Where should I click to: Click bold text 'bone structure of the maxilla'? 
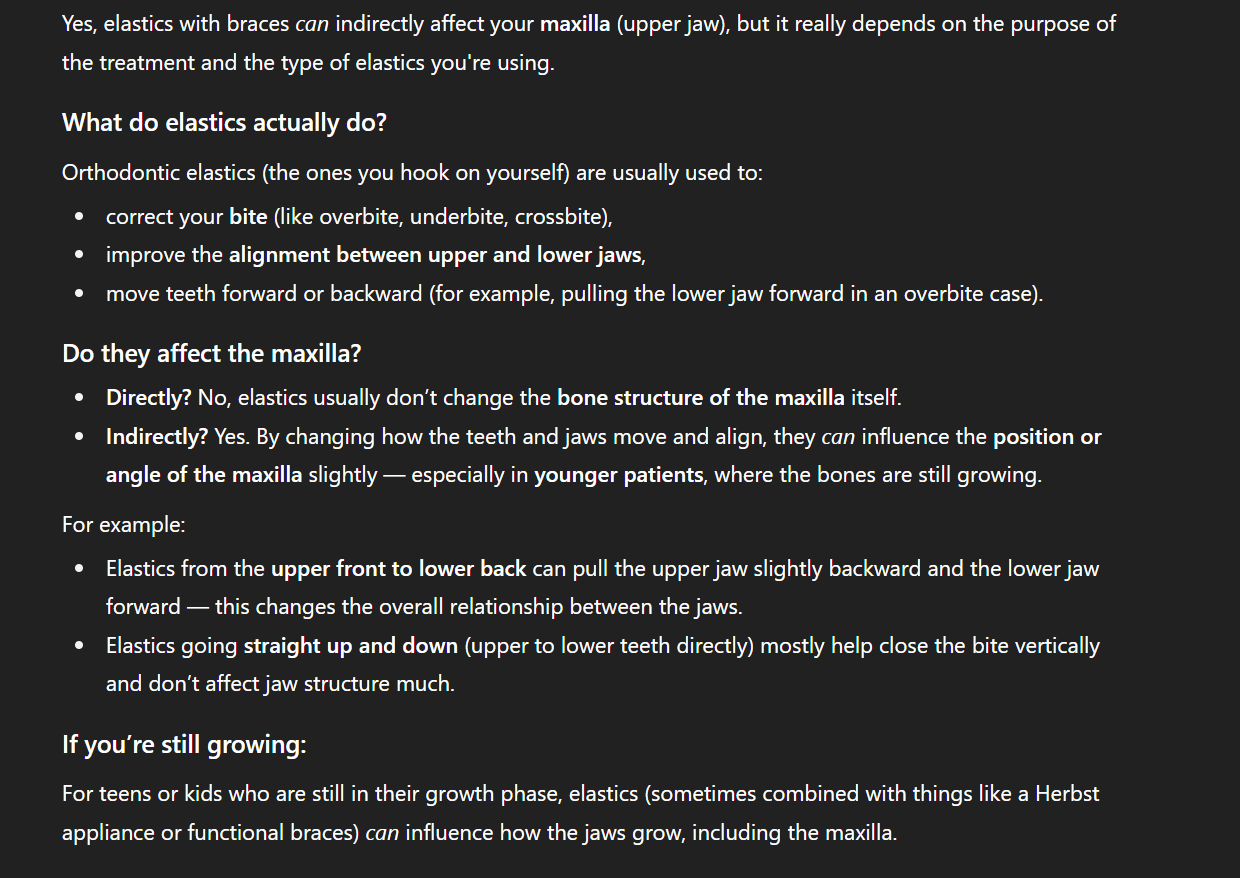coord(701,398)
